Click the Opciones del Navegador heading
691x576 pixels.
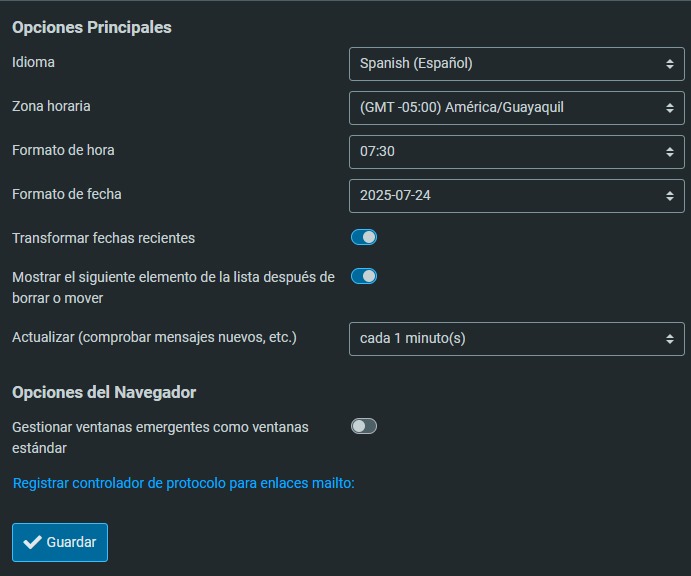[104, 392]
